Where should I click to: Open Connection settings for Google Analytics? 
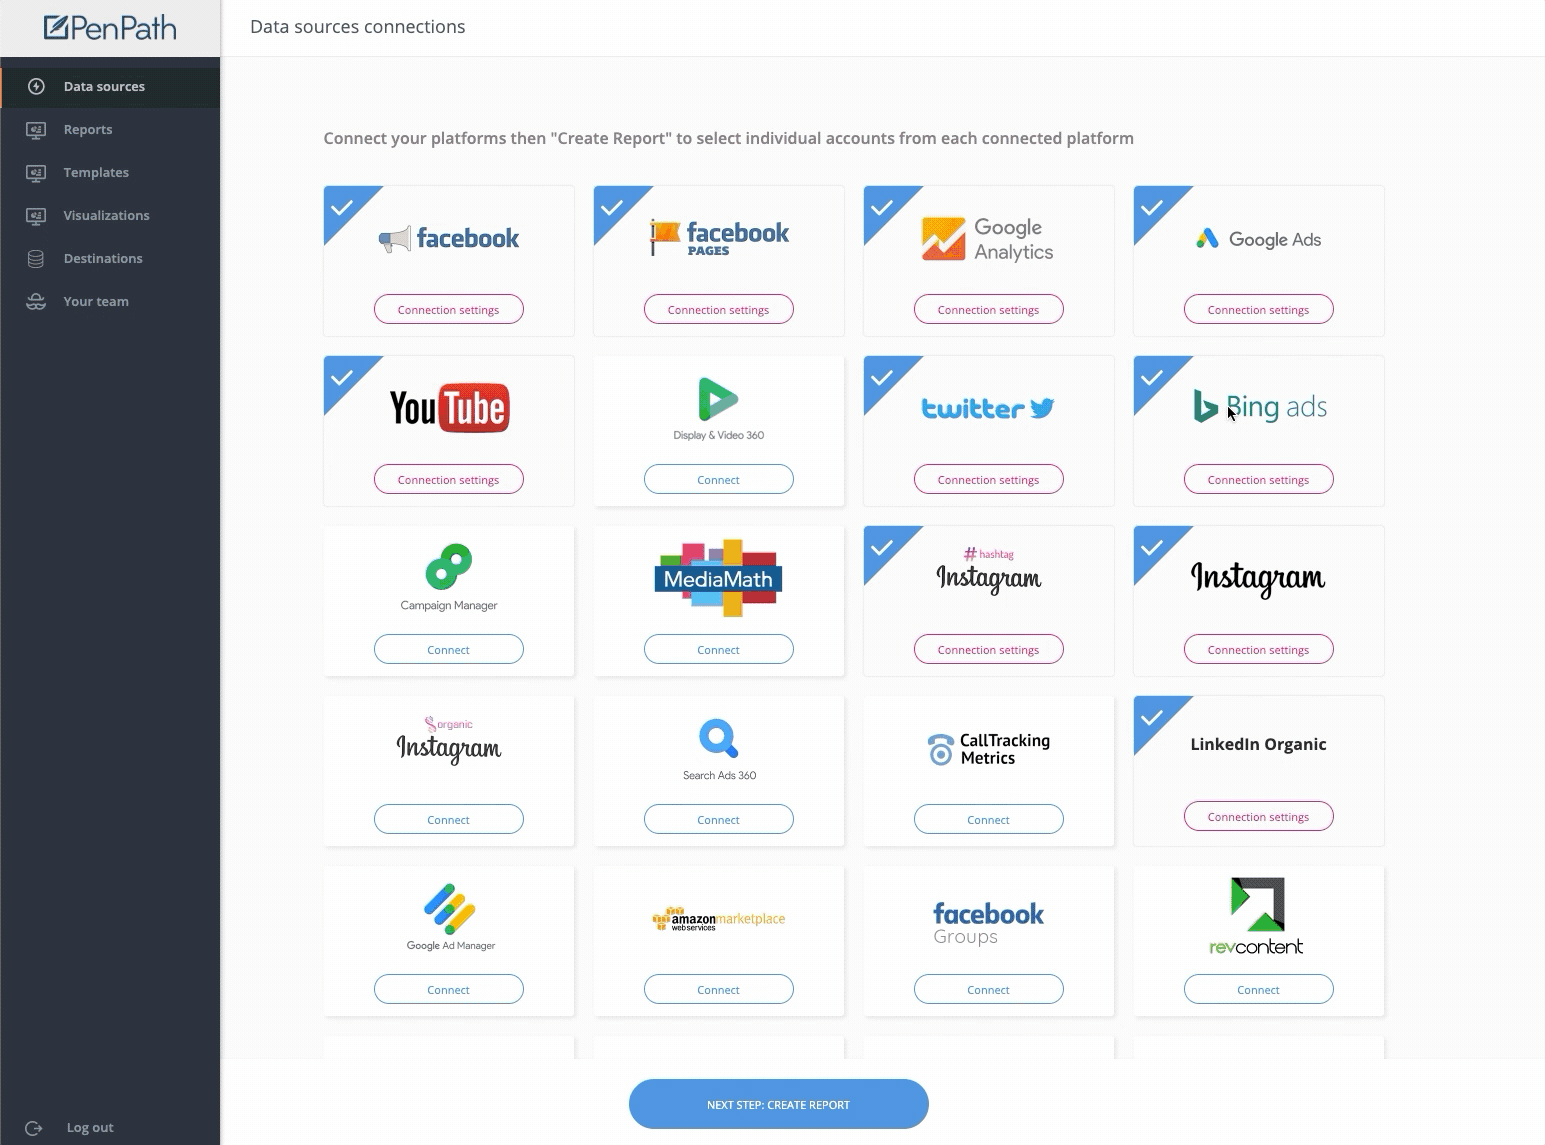(x=989, y=309)
